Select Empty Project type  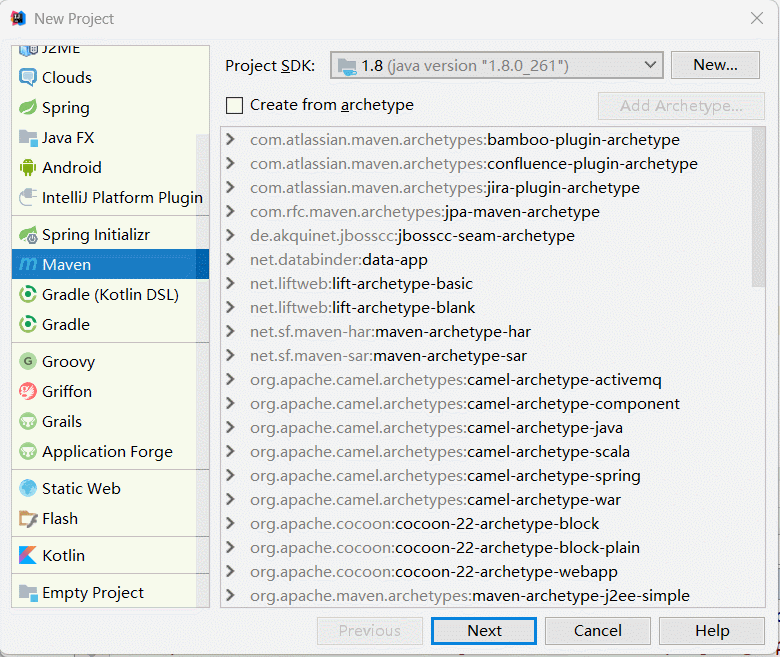coord(104,593)
